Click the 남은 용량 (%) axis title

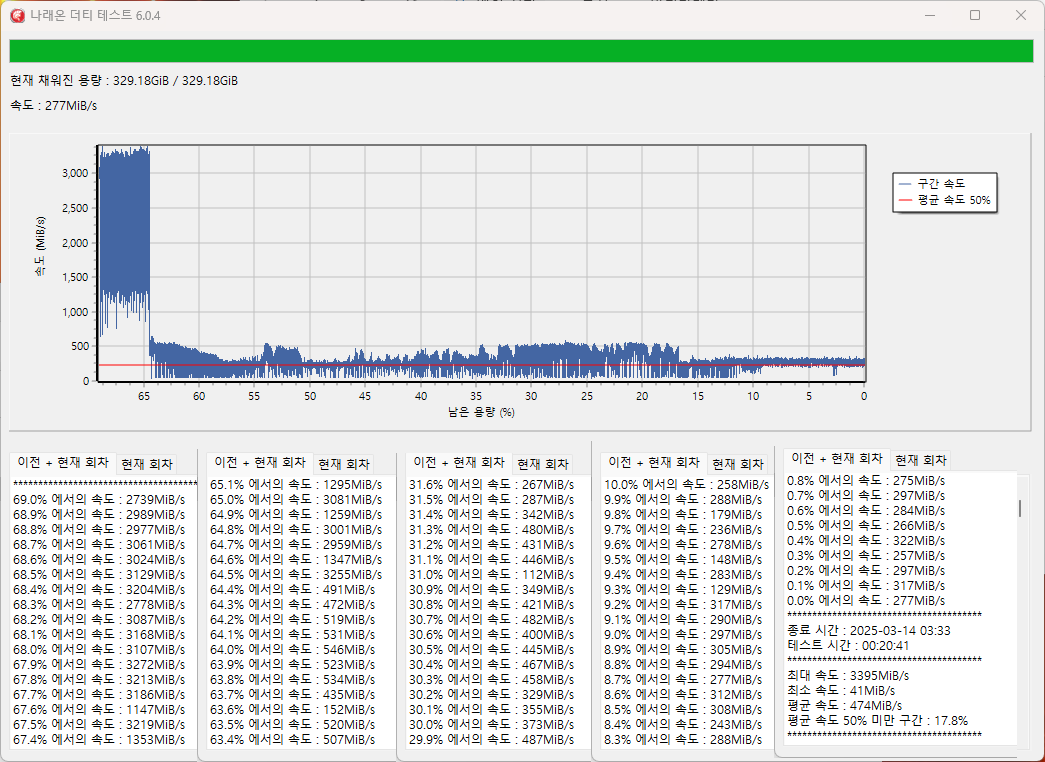click(481, 412)
